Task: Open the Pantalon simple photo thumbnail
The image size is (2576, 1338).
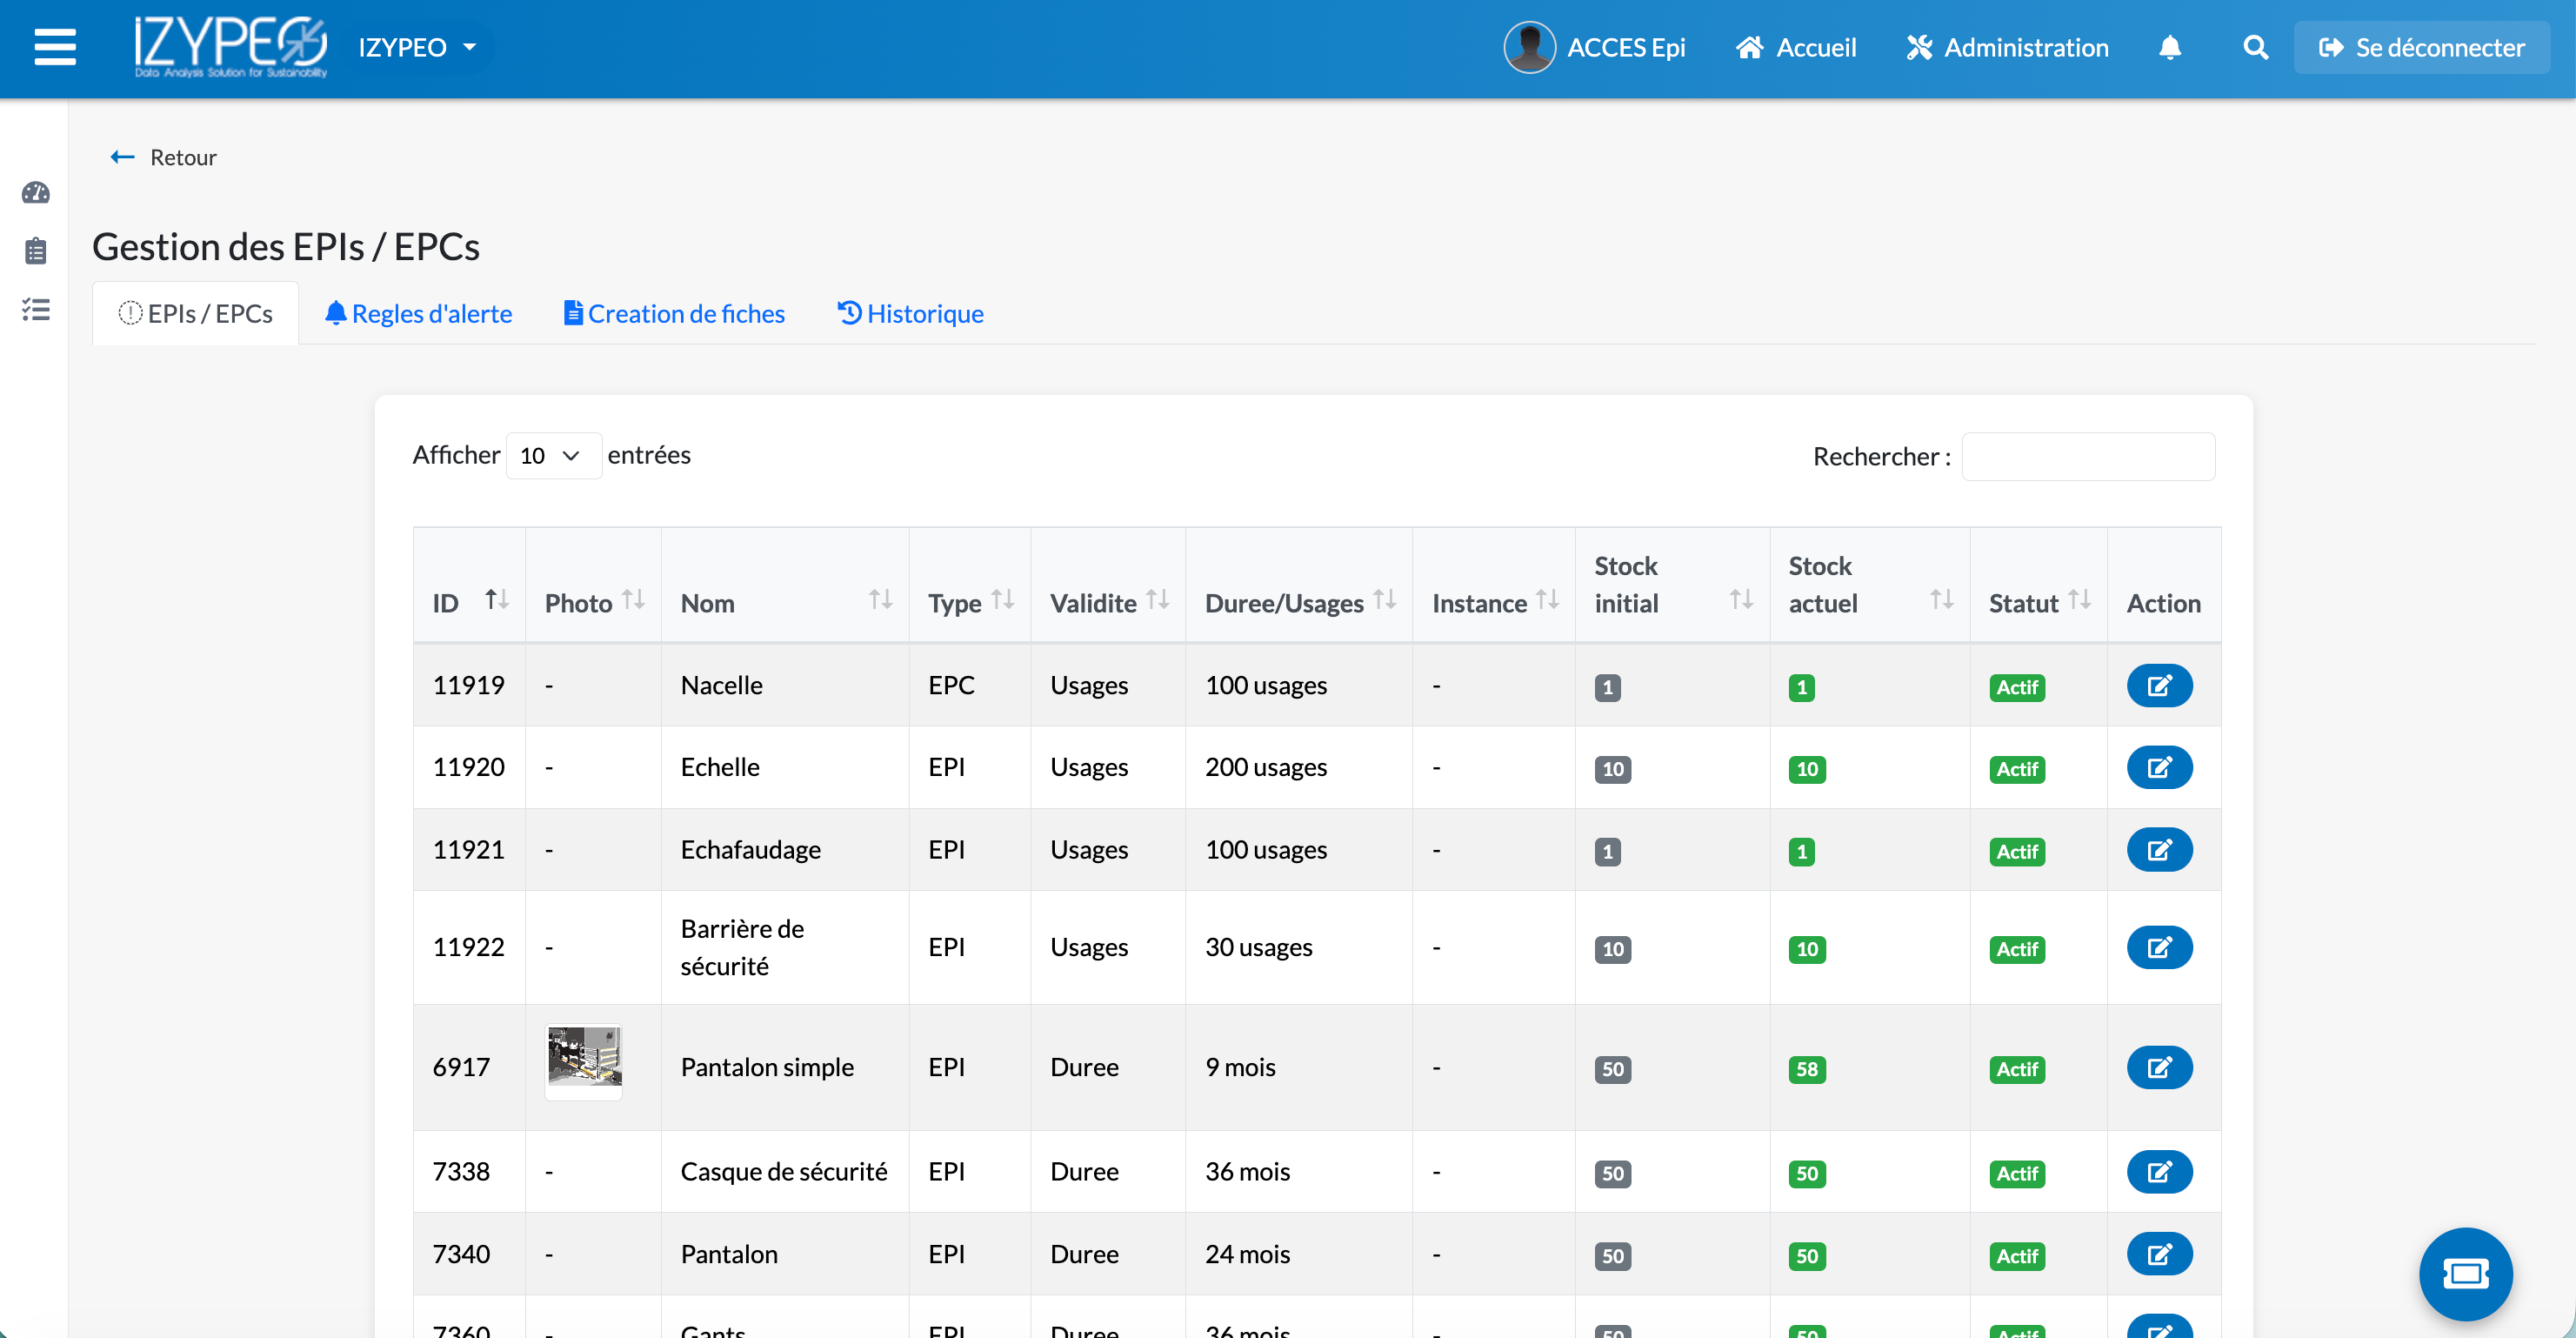Action: [x=584, y=1061]
